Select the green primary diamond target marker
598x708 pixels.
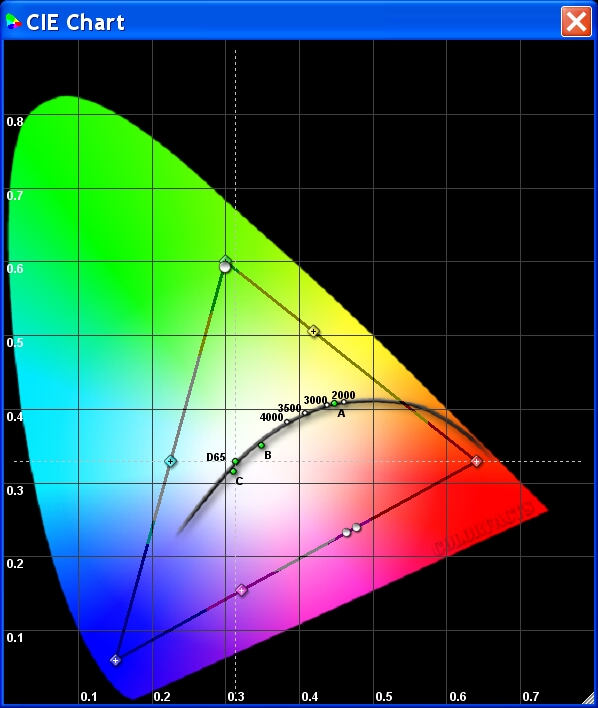pos(226,260)
